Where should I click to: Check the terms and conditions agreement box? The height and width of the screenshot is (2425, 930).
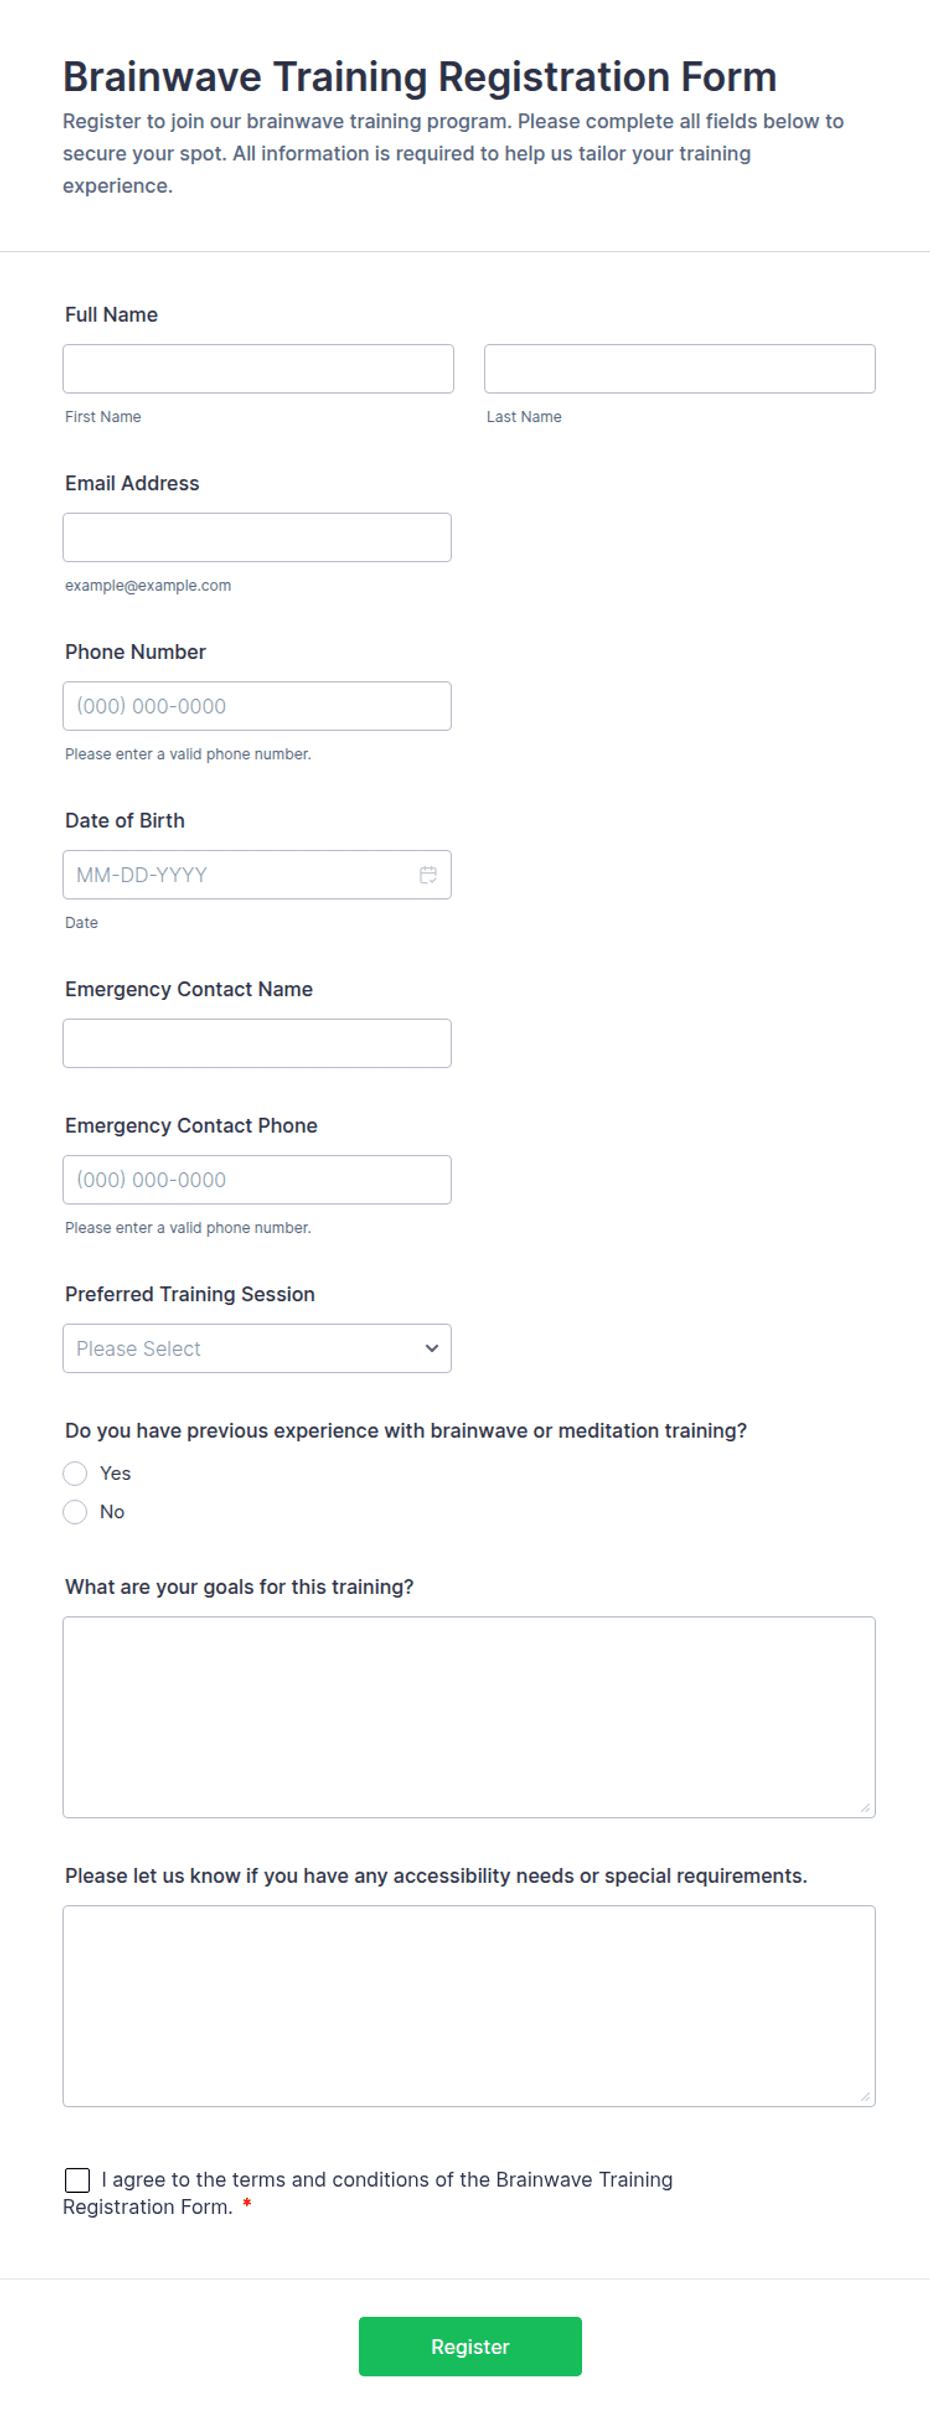tap(77, 2180)
